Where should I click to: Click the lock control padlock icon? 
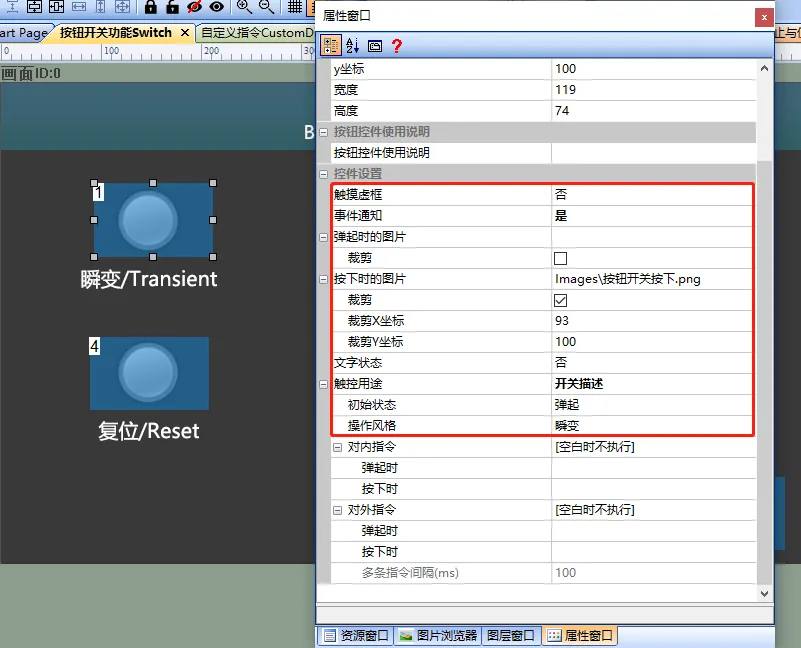pyautogui.click(x=150, y=6)
